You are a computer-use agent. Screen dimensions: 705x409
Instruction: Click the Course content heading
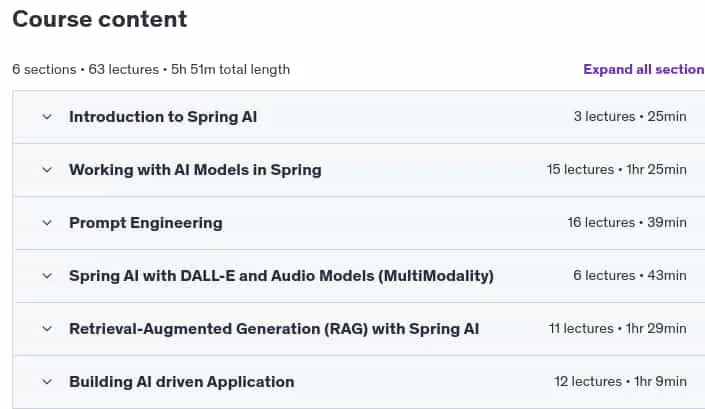(99, 19)
